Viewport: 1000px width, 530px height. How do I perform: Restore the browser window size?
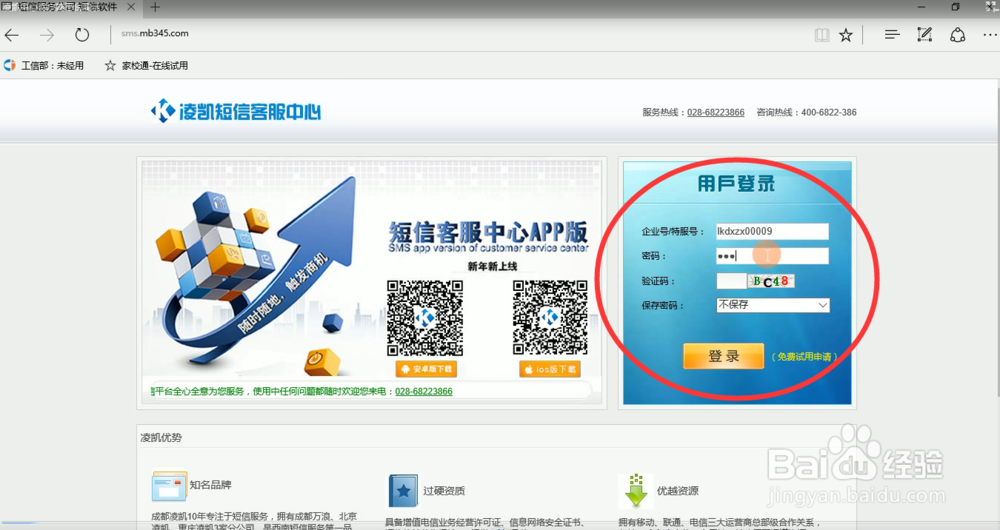(x=955, y=7)
